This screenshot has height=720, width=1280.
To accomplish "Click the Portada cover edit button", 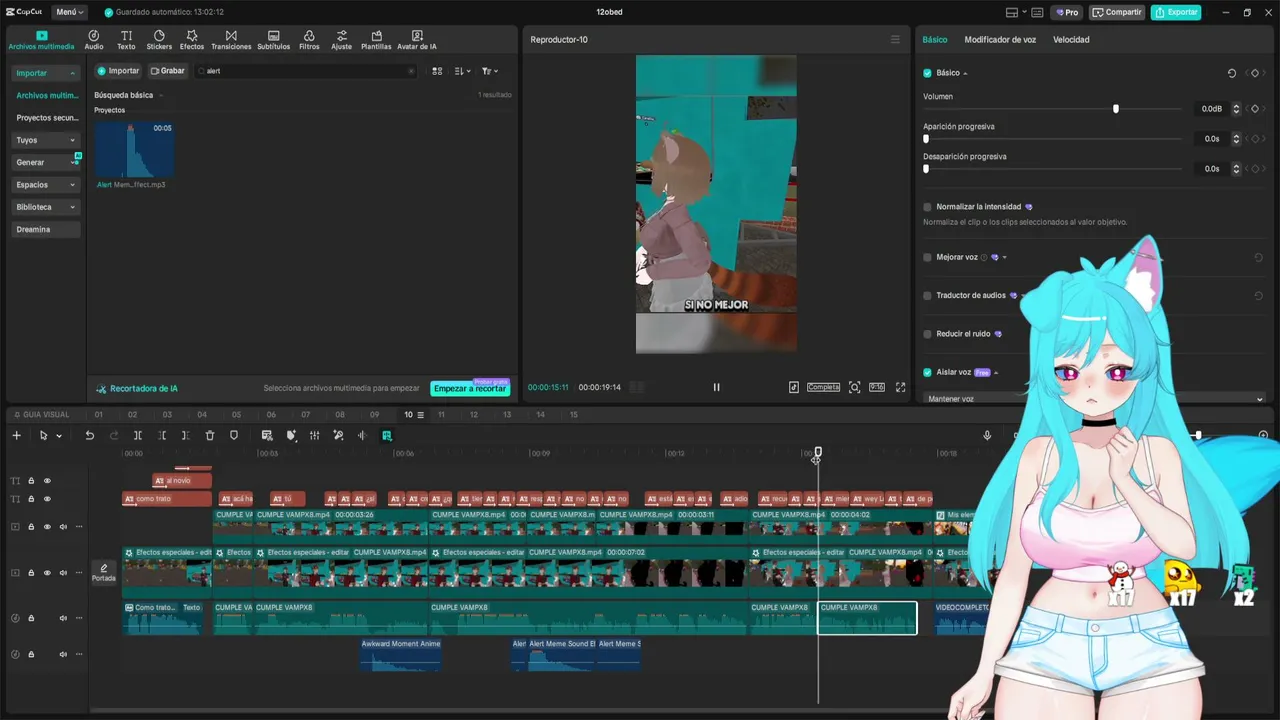I will click(x=104, y=572).
